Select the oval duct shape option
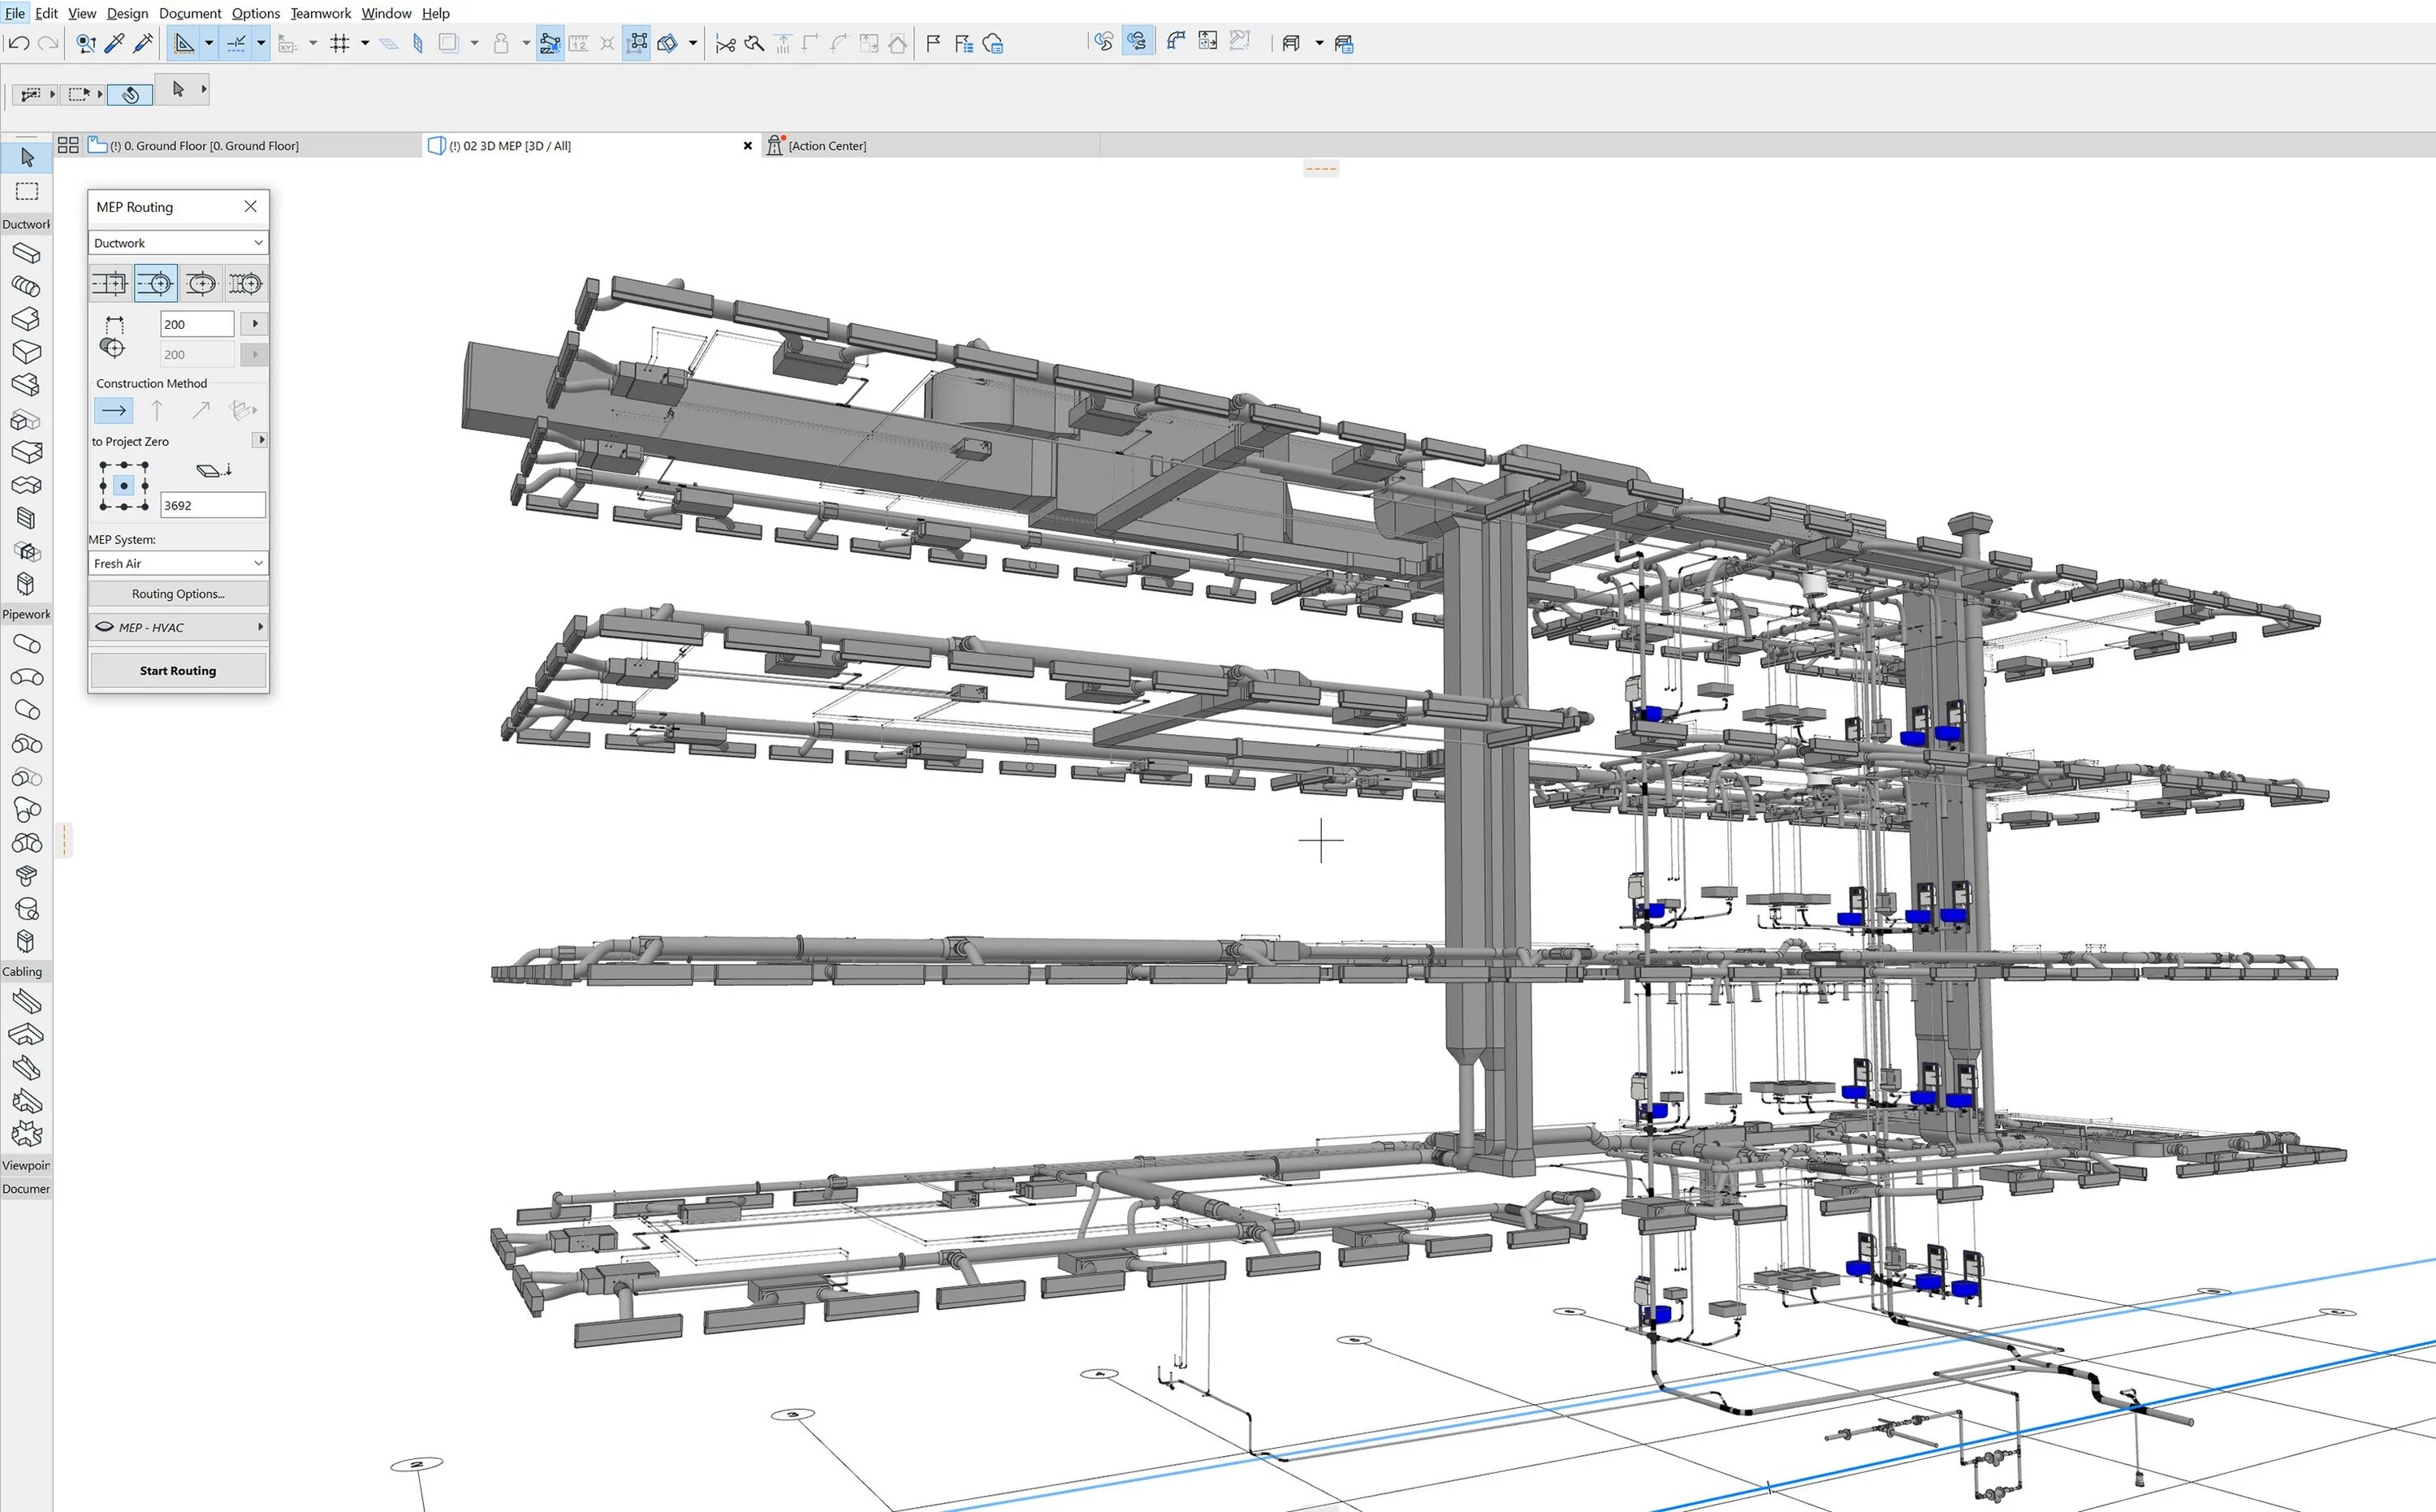This screenshot has height=1512, width=2436. point(201,284)
